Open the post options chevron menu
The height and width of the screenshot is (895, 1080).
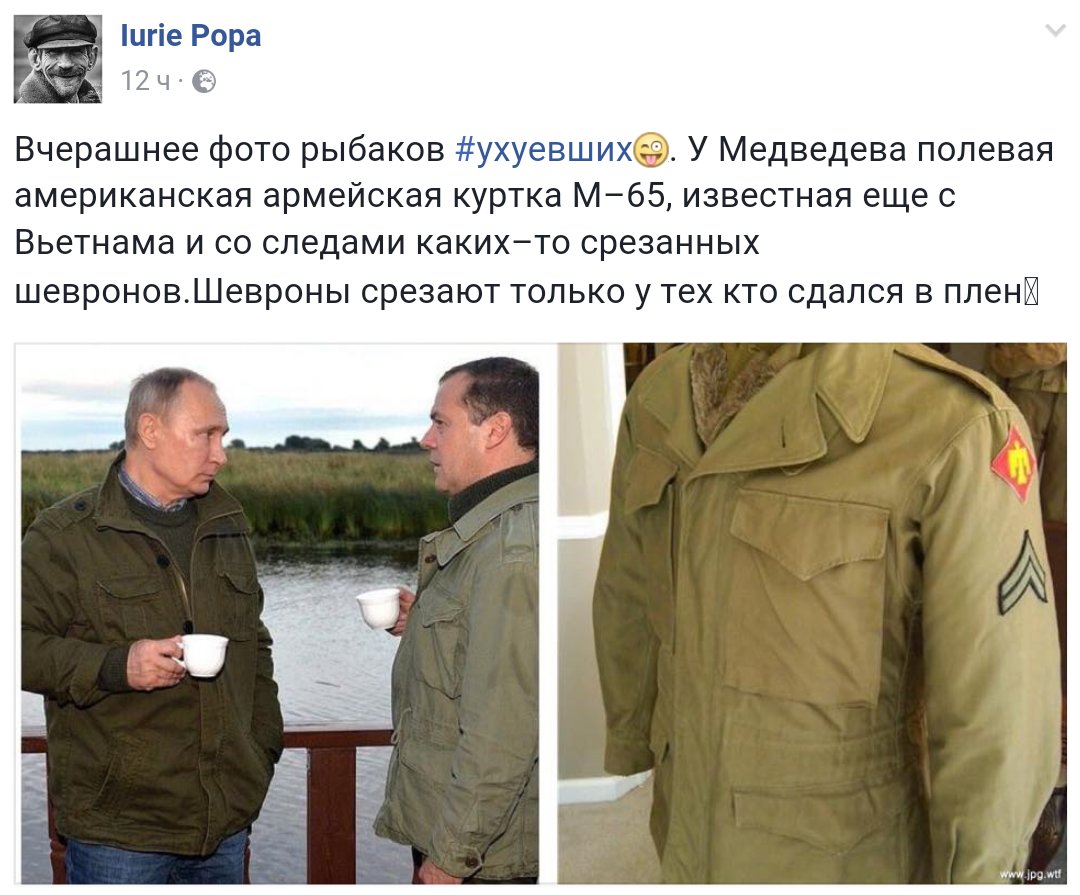1055,30
